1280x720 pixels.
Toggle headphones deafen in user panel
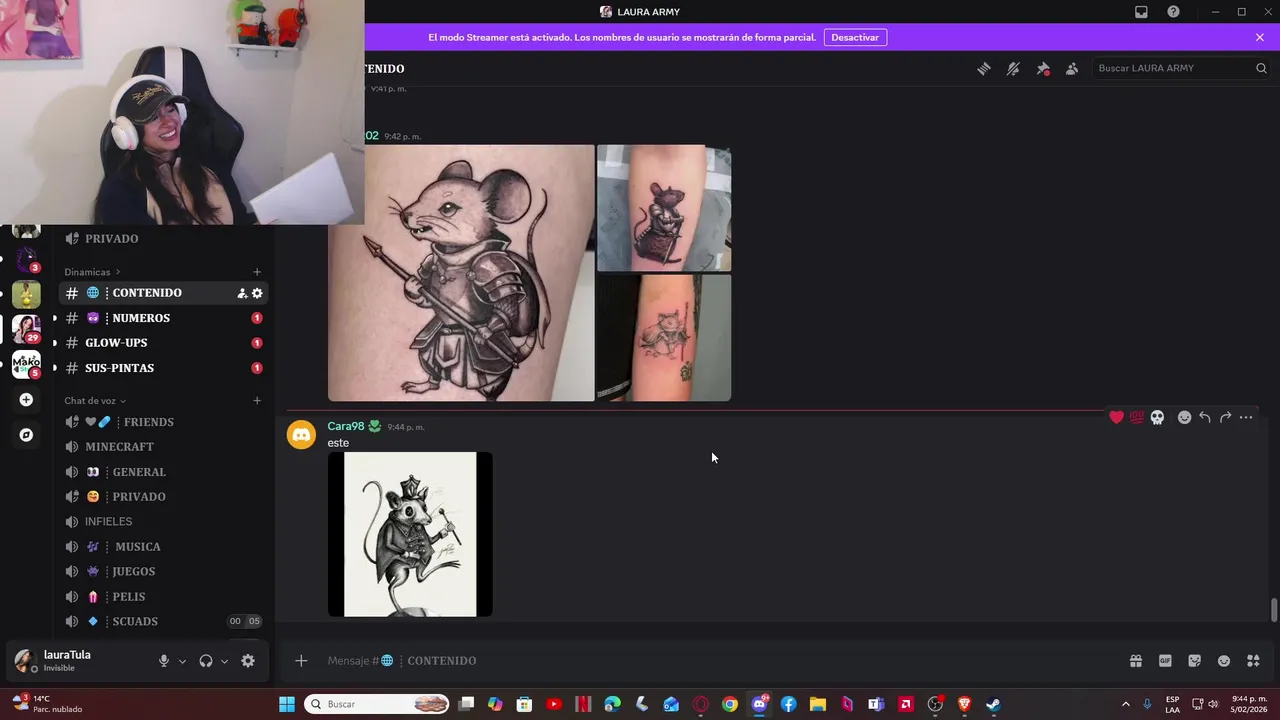[x=206, y=661]
